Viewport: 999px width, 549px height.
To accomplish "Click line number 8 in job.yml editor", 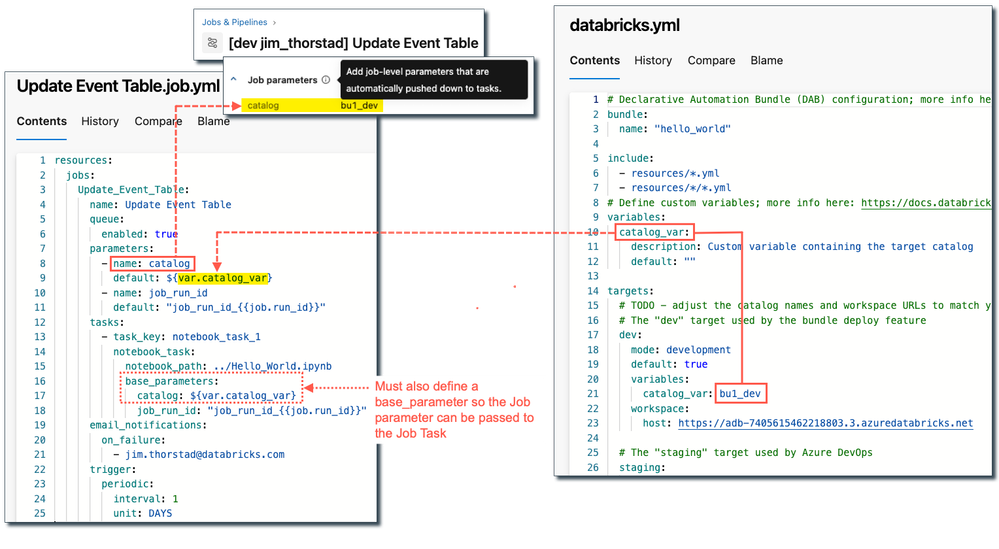I will point(42,263).
